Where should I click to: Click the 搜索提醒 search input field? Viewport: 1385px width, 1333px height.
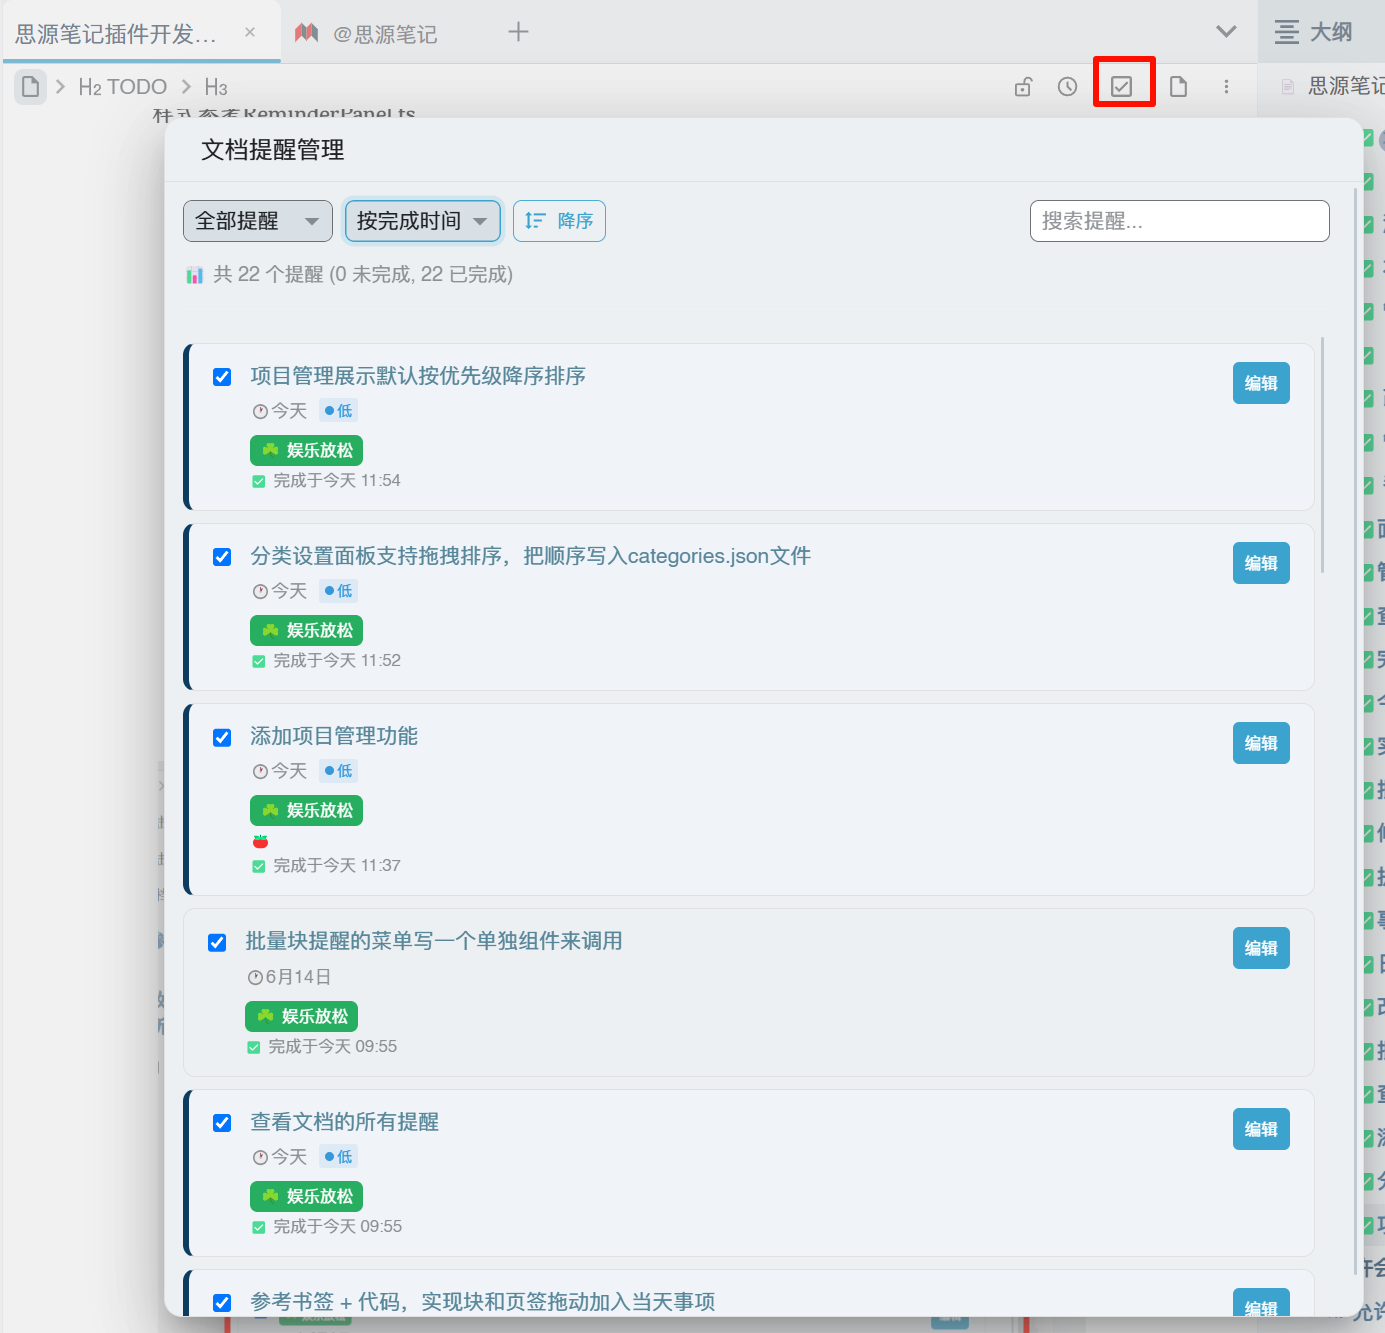[1179, 221]
